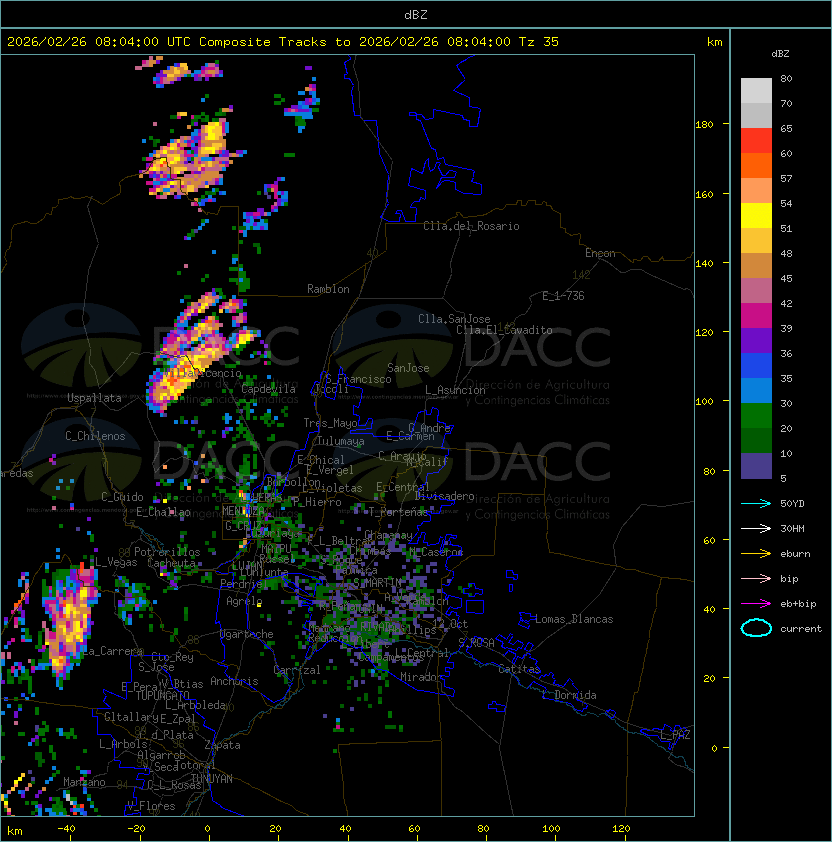This screenshot has height=842, width=832.
Task: Click the Divisadero place label
Action: (x=445, y=496)
